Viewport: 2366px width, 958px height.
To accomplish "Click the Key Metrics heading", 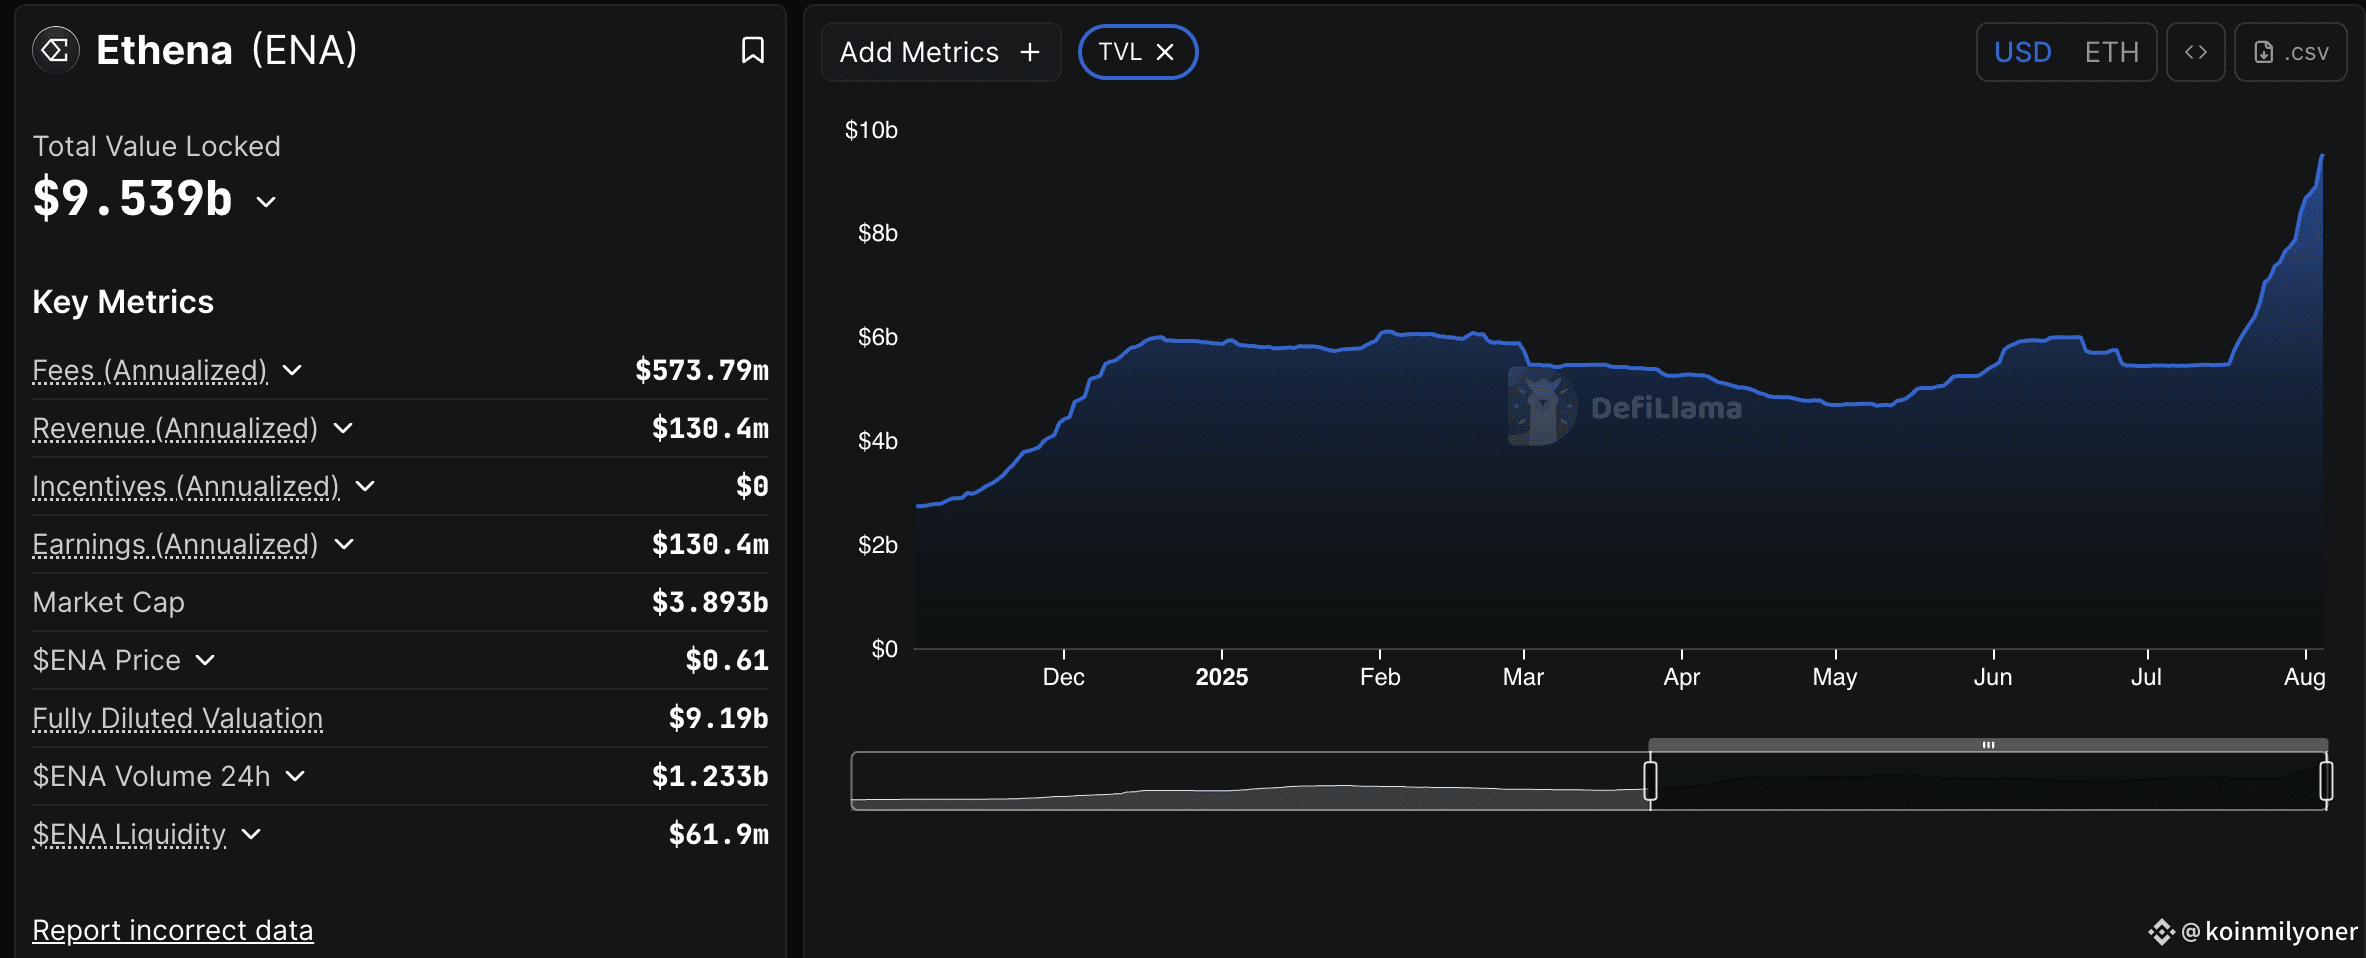I will 123,302.
